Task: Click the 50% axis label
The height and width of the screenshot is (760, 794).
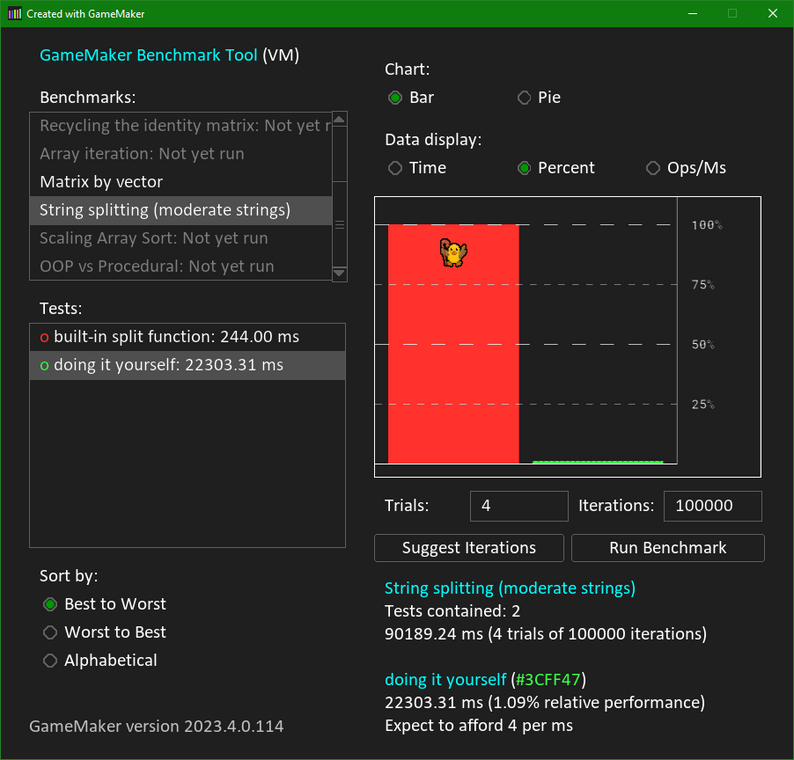Action: tap(703, 345)
